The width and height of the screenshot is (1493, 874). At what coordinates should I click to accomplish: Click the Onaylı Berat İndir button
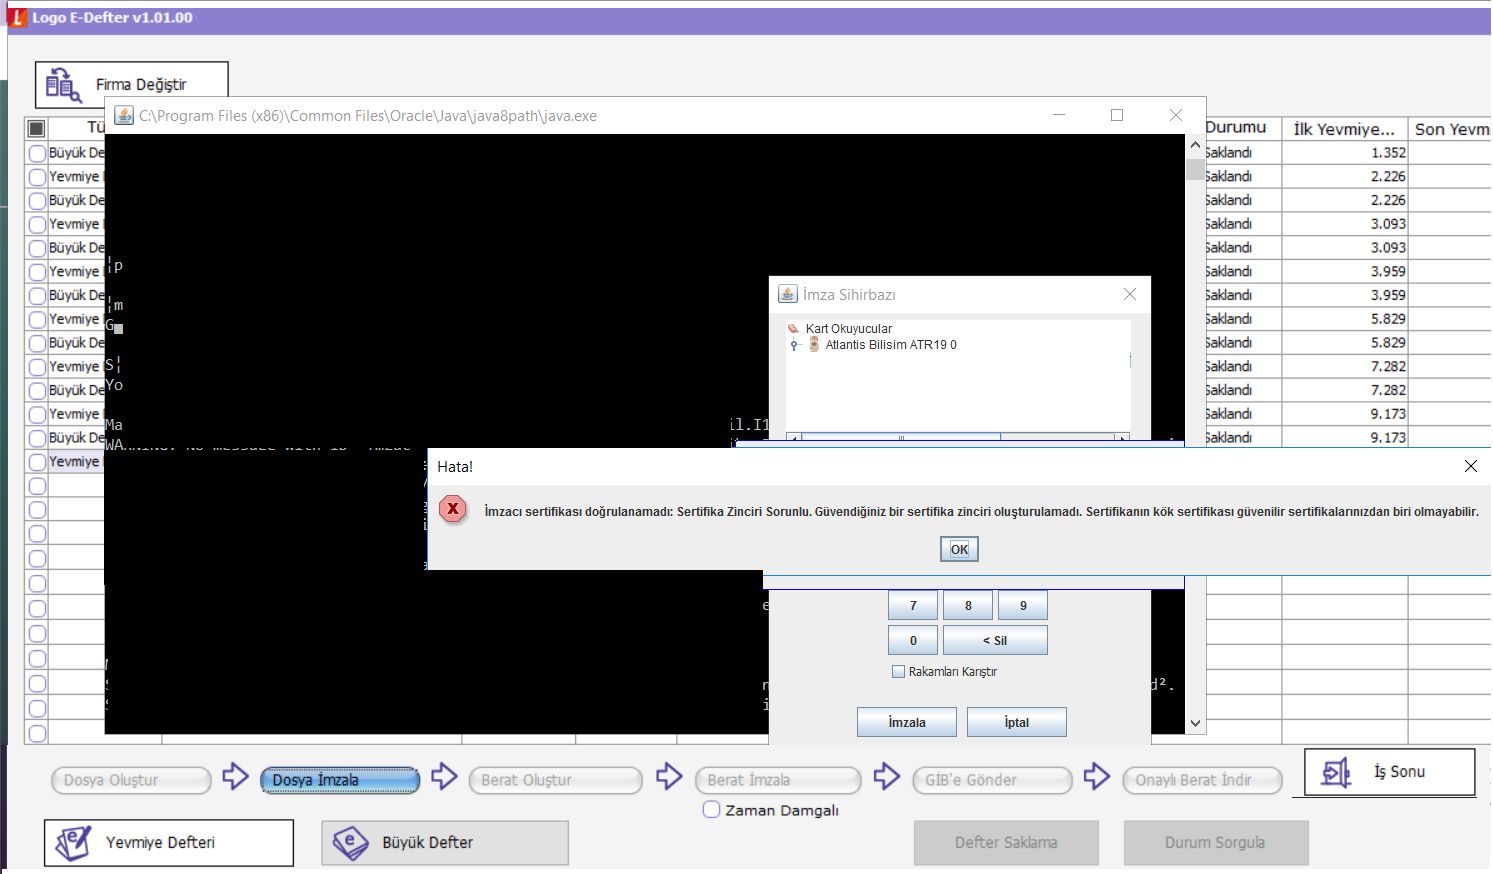[x=1203, y=780]
